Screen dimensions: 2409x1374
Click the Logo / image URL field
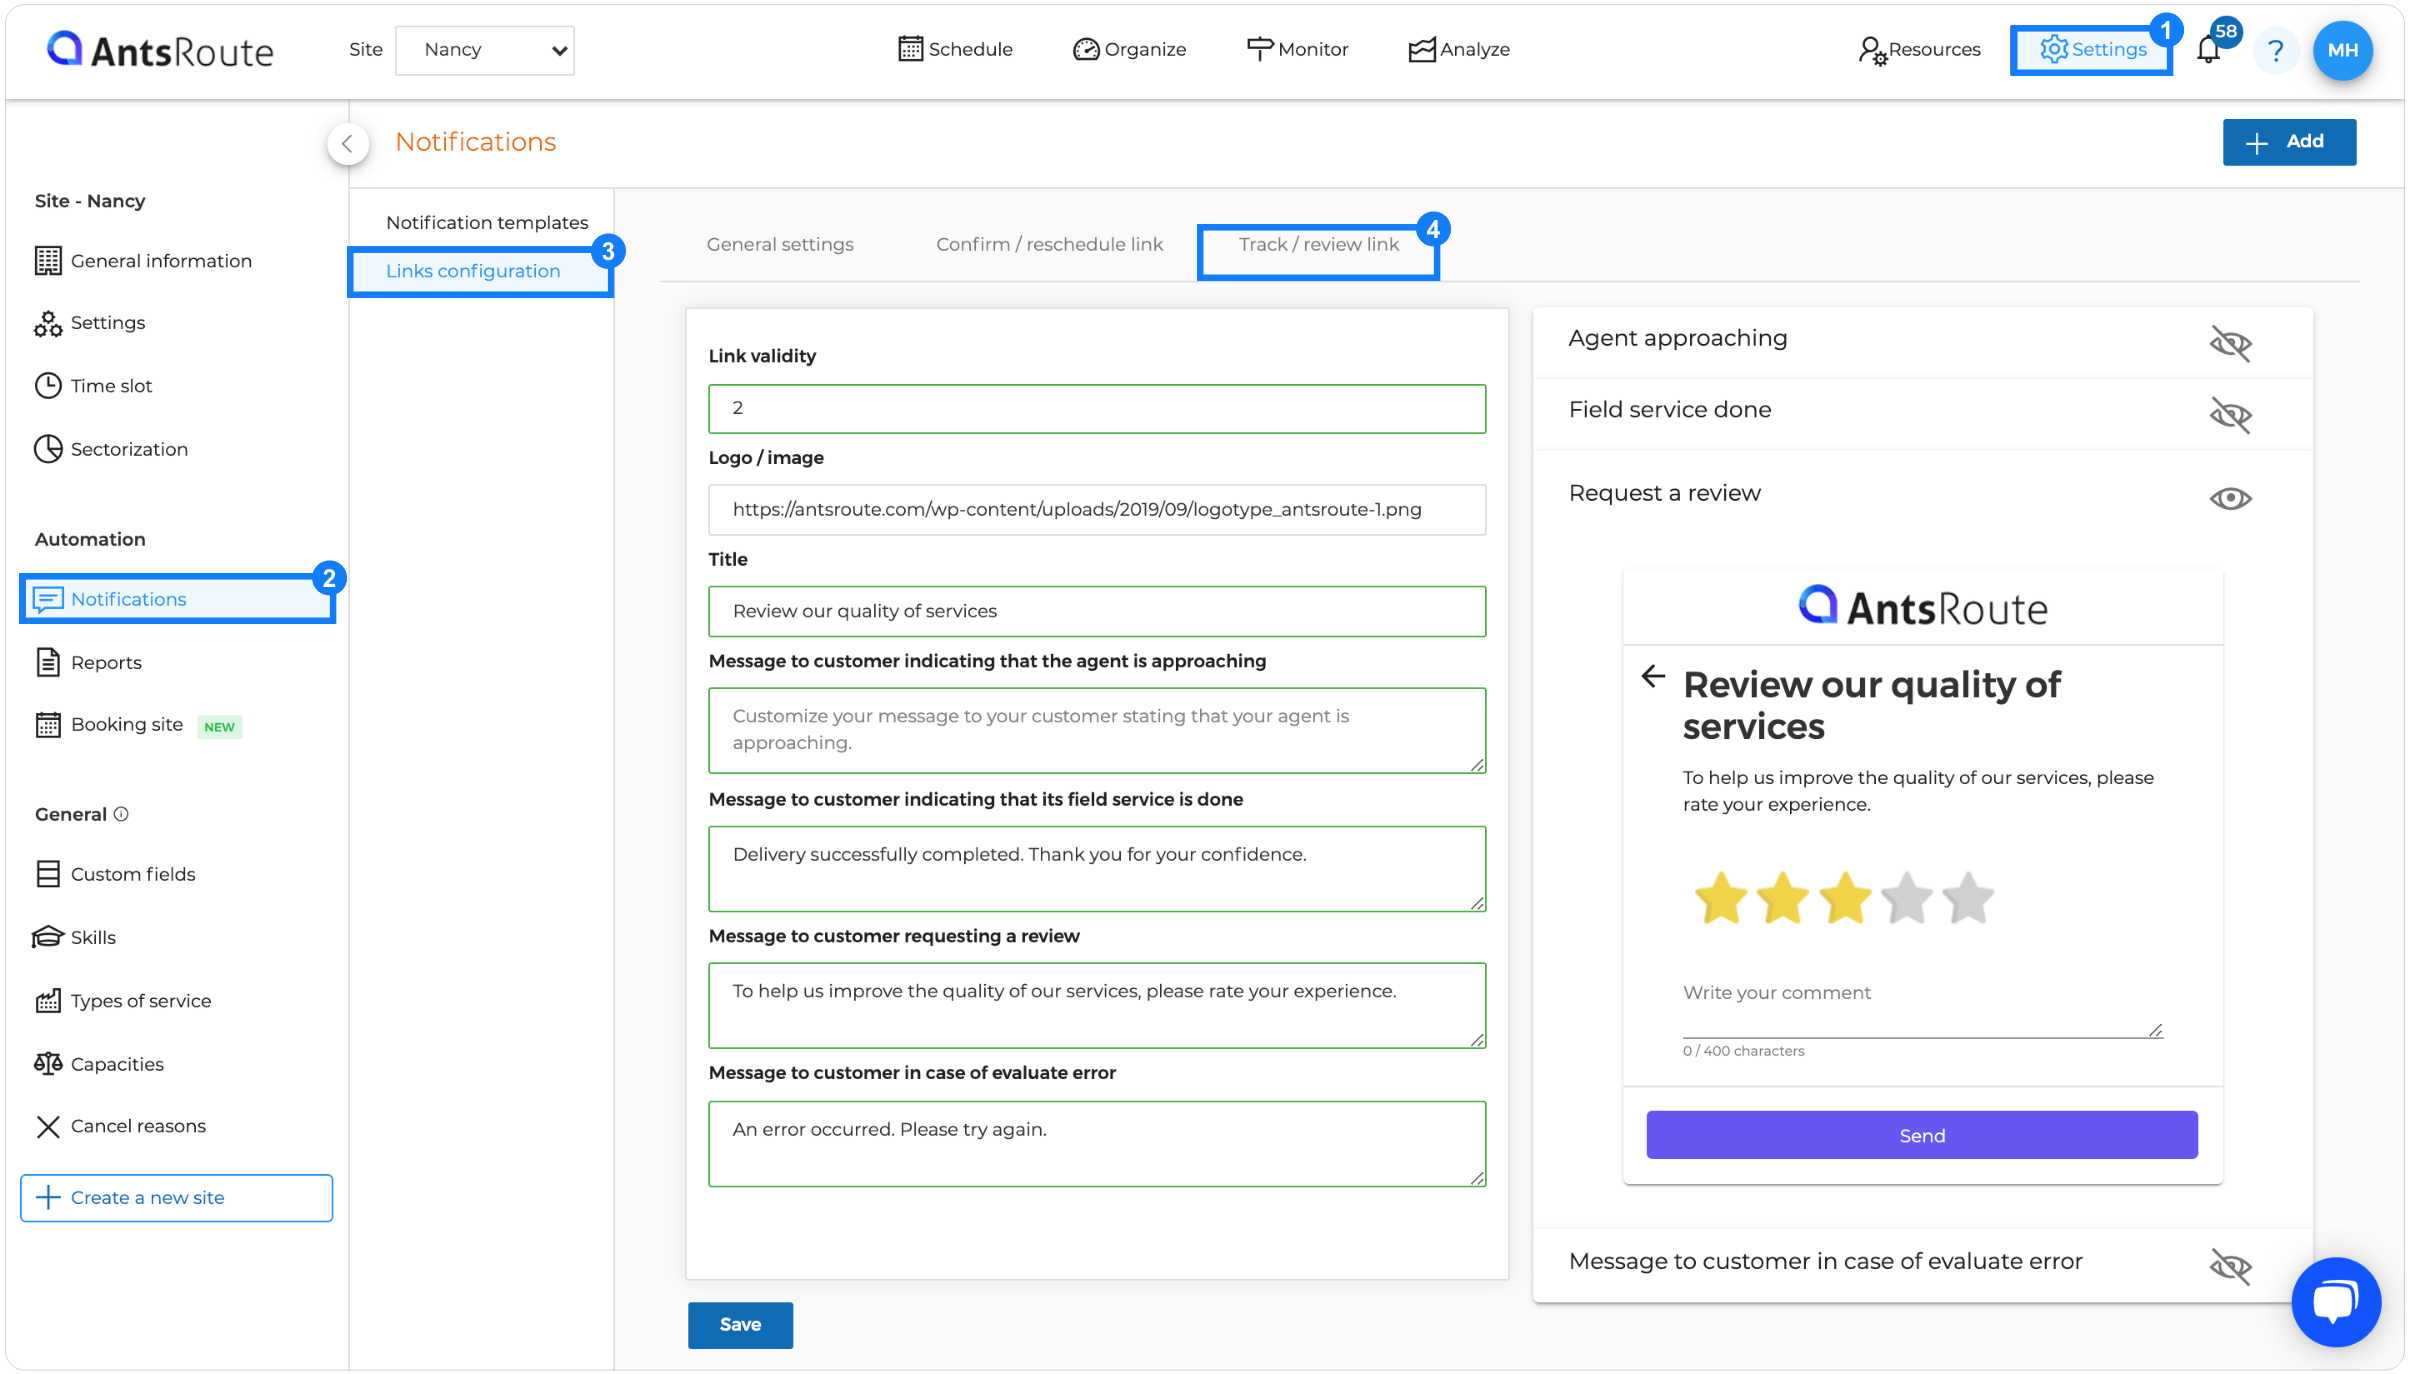(1097, 510)
